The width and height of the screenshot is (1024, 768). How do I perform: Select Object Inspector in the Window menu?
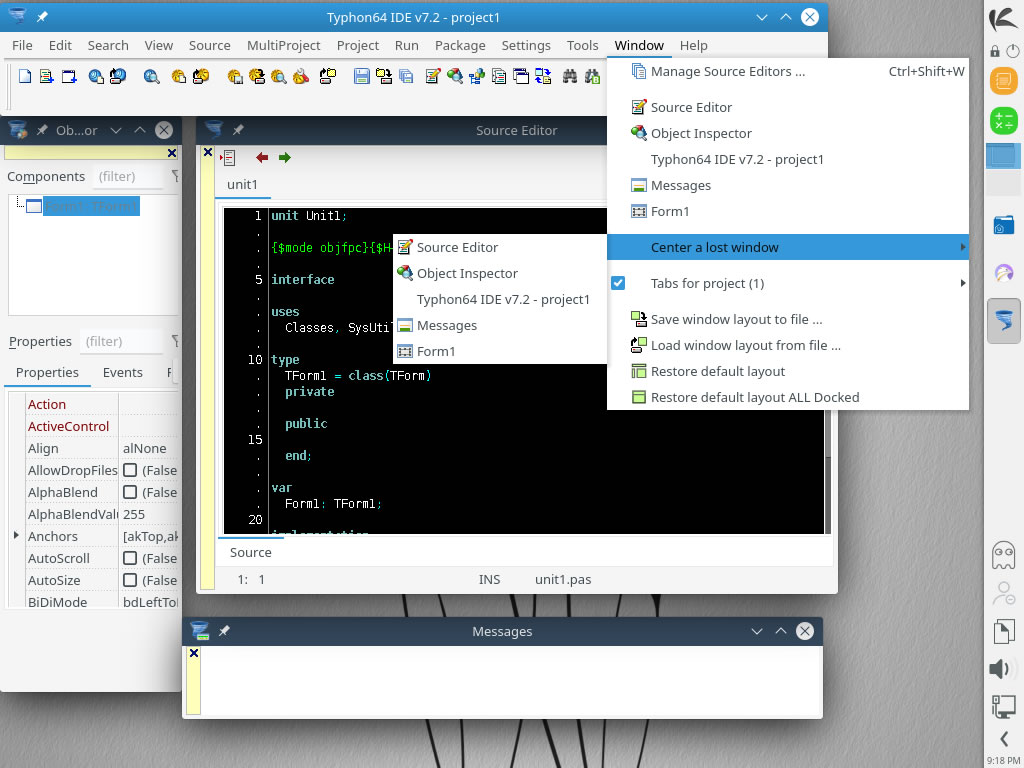point(788,133)
